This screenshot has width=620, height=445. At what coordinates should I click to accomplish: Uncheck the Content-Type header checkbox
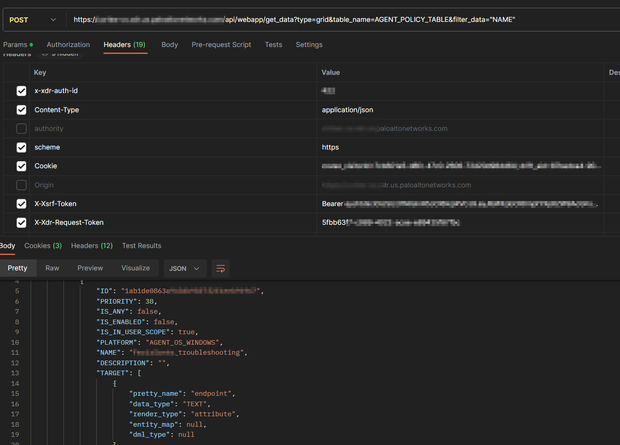[22, 110]
